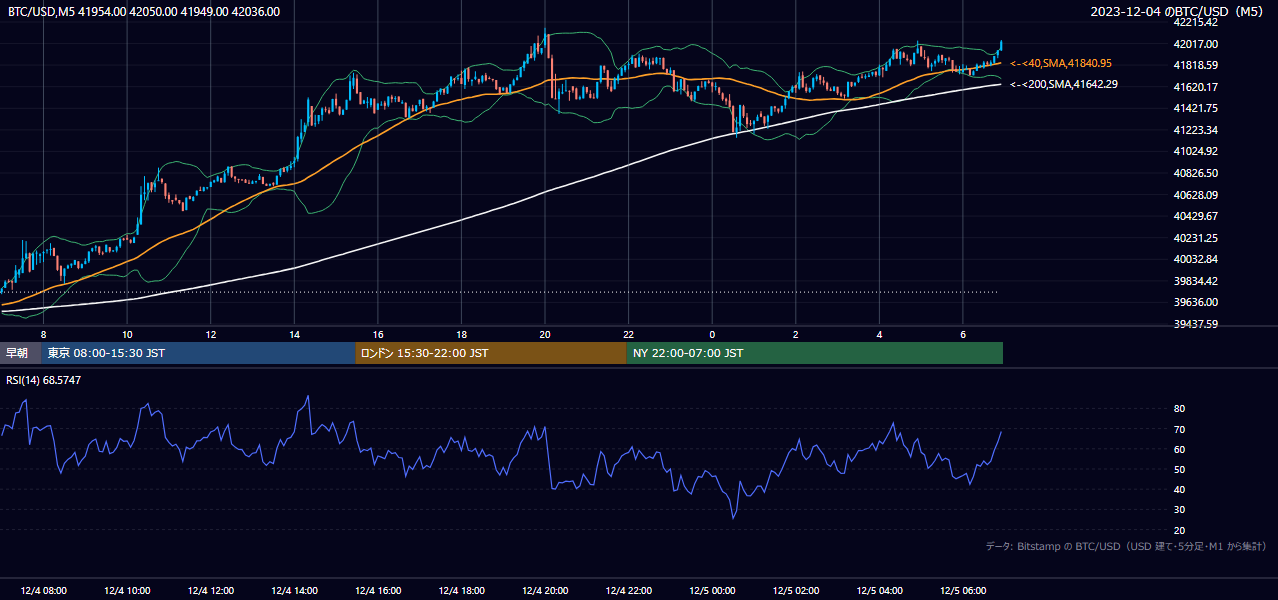
Task: Select the ロンドン 15:30-22:00 JST session bar
Action: (x=491, y=353)
